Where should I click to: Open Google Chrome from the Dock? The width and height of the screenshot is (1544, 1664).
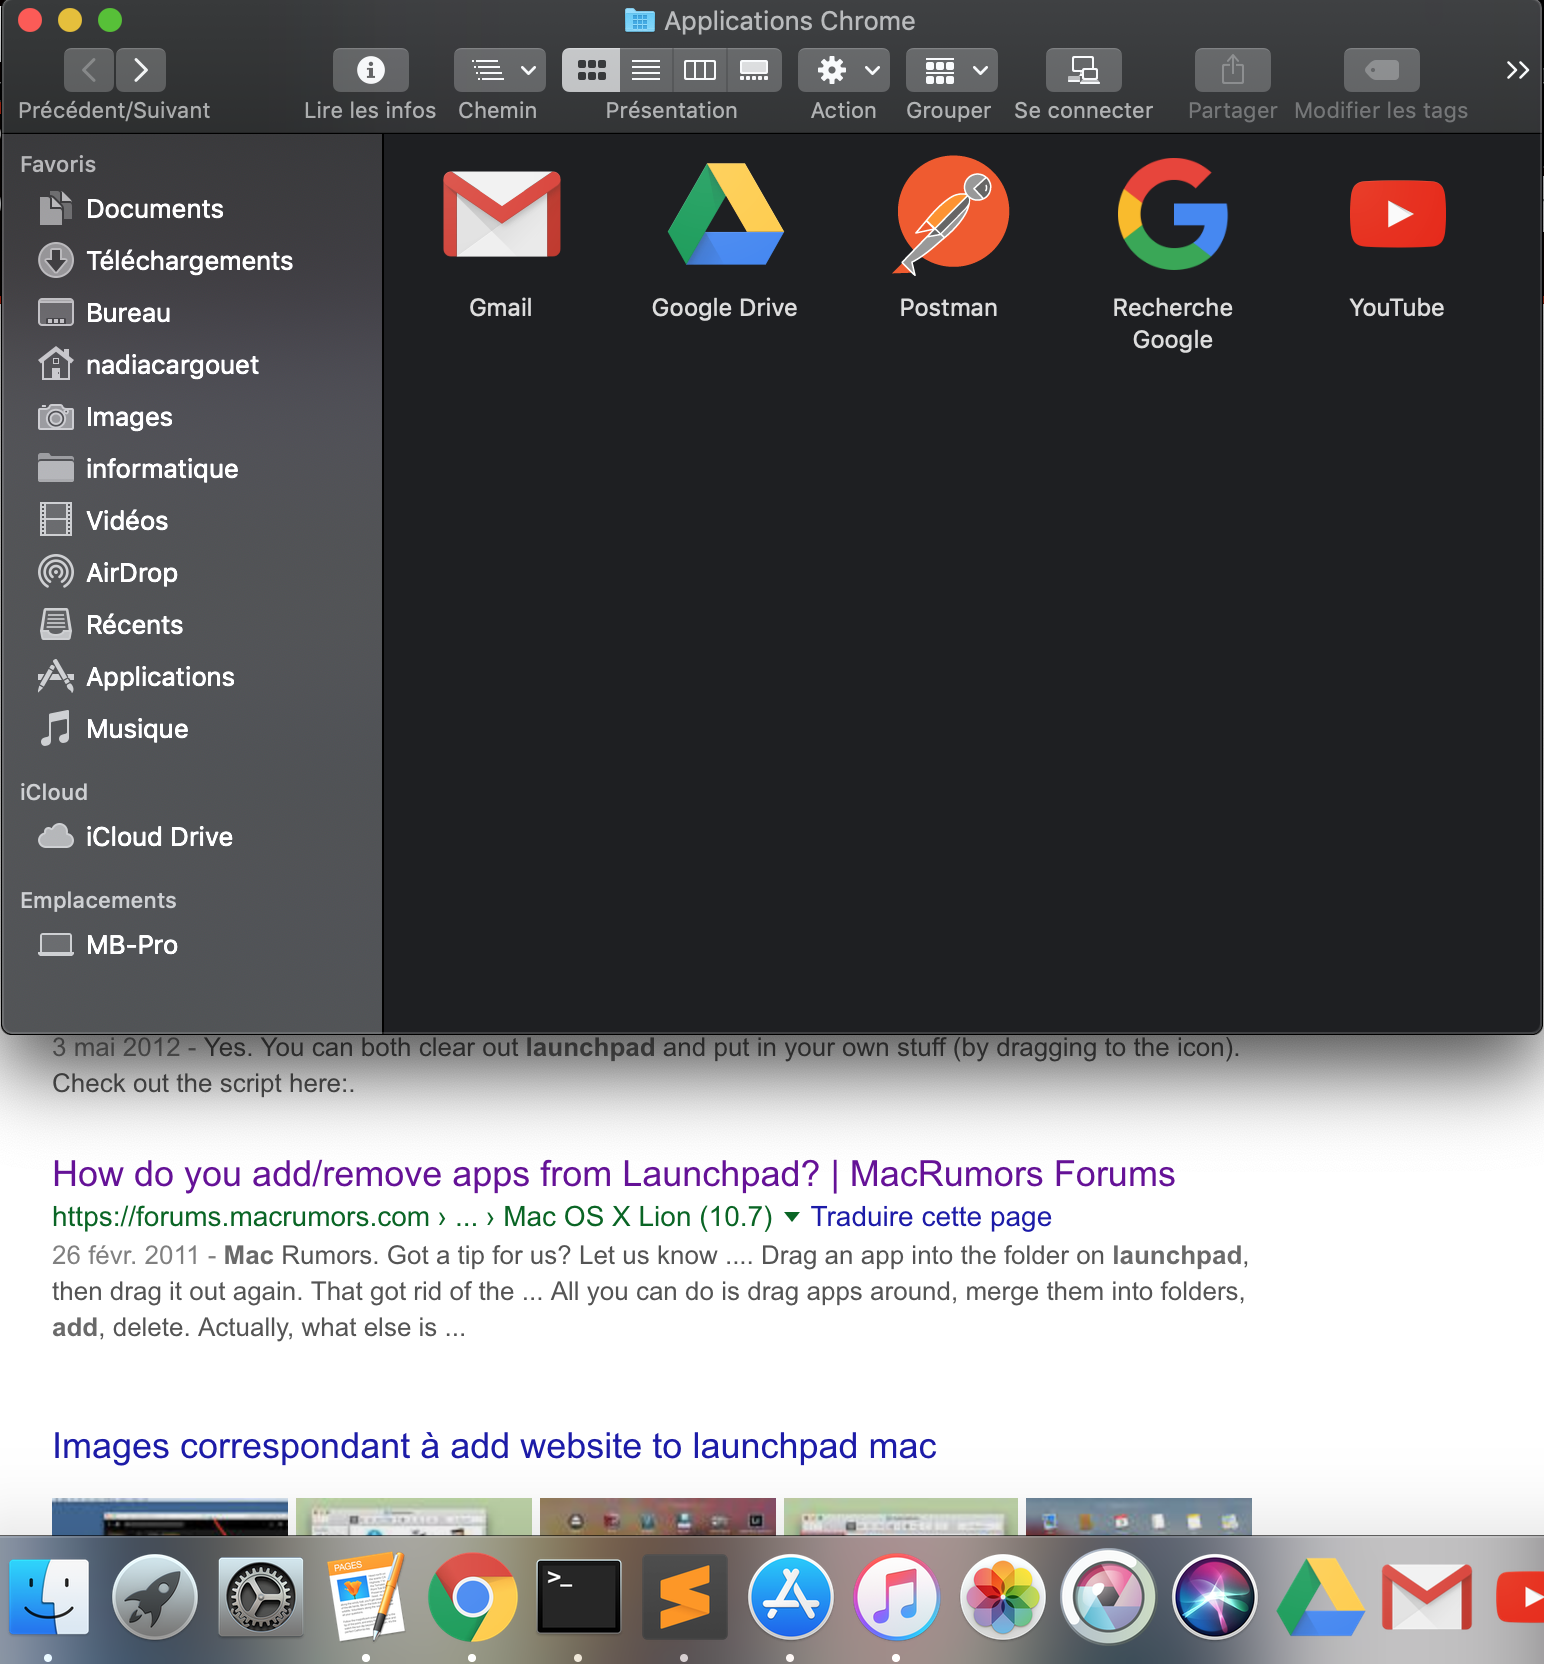tap(472, 1597)
